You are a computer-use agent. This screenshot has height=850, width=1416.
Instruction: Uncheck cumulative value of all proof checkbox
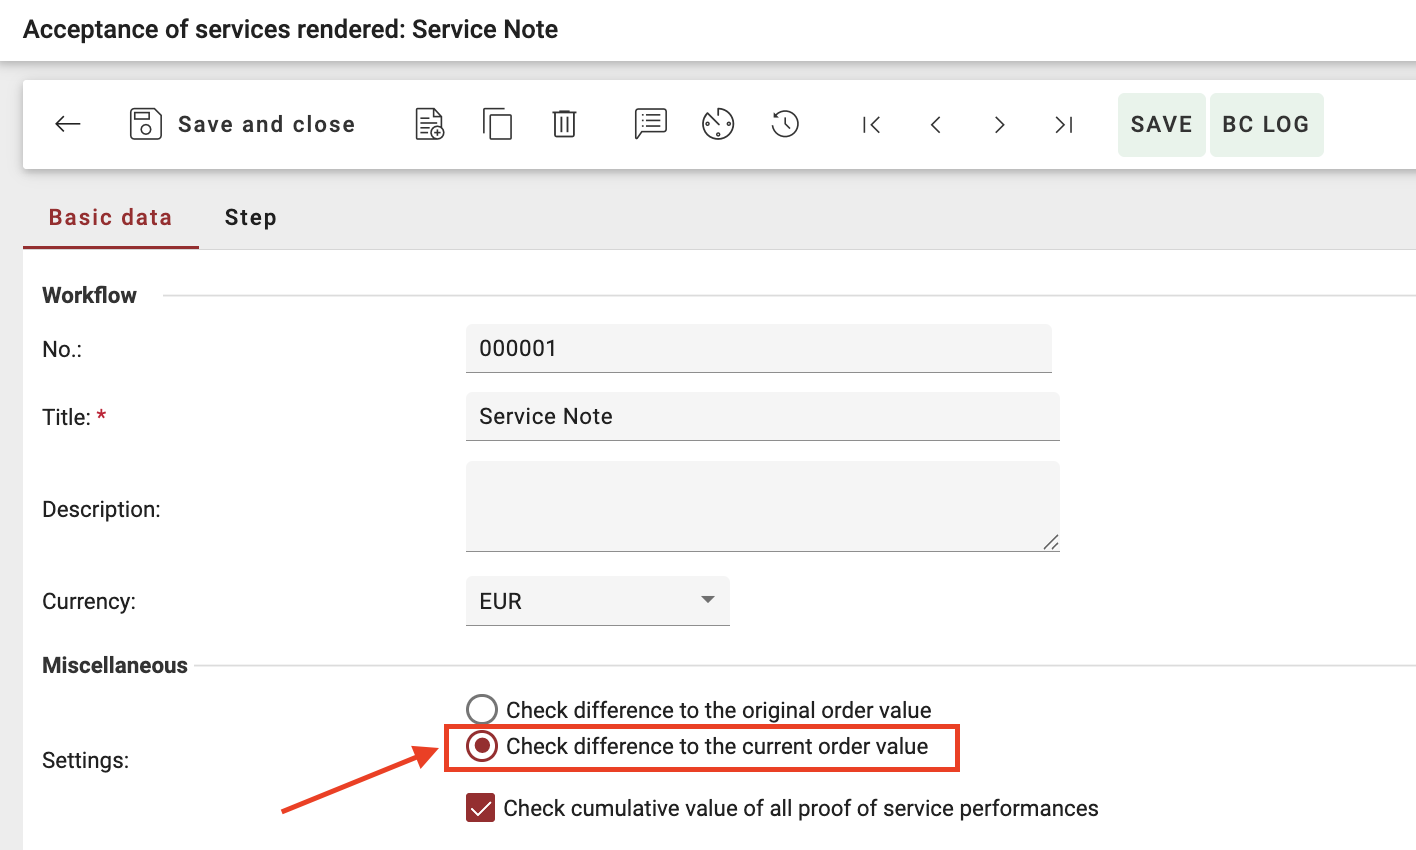(481, 808)
